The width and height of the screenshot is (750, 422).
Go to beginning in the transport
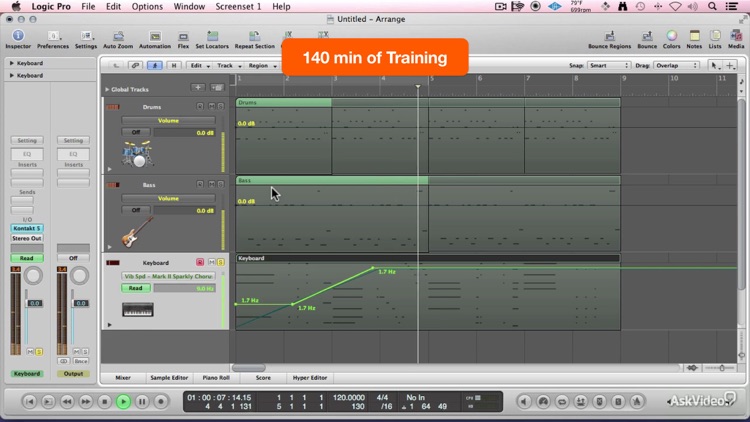point(29,401)
